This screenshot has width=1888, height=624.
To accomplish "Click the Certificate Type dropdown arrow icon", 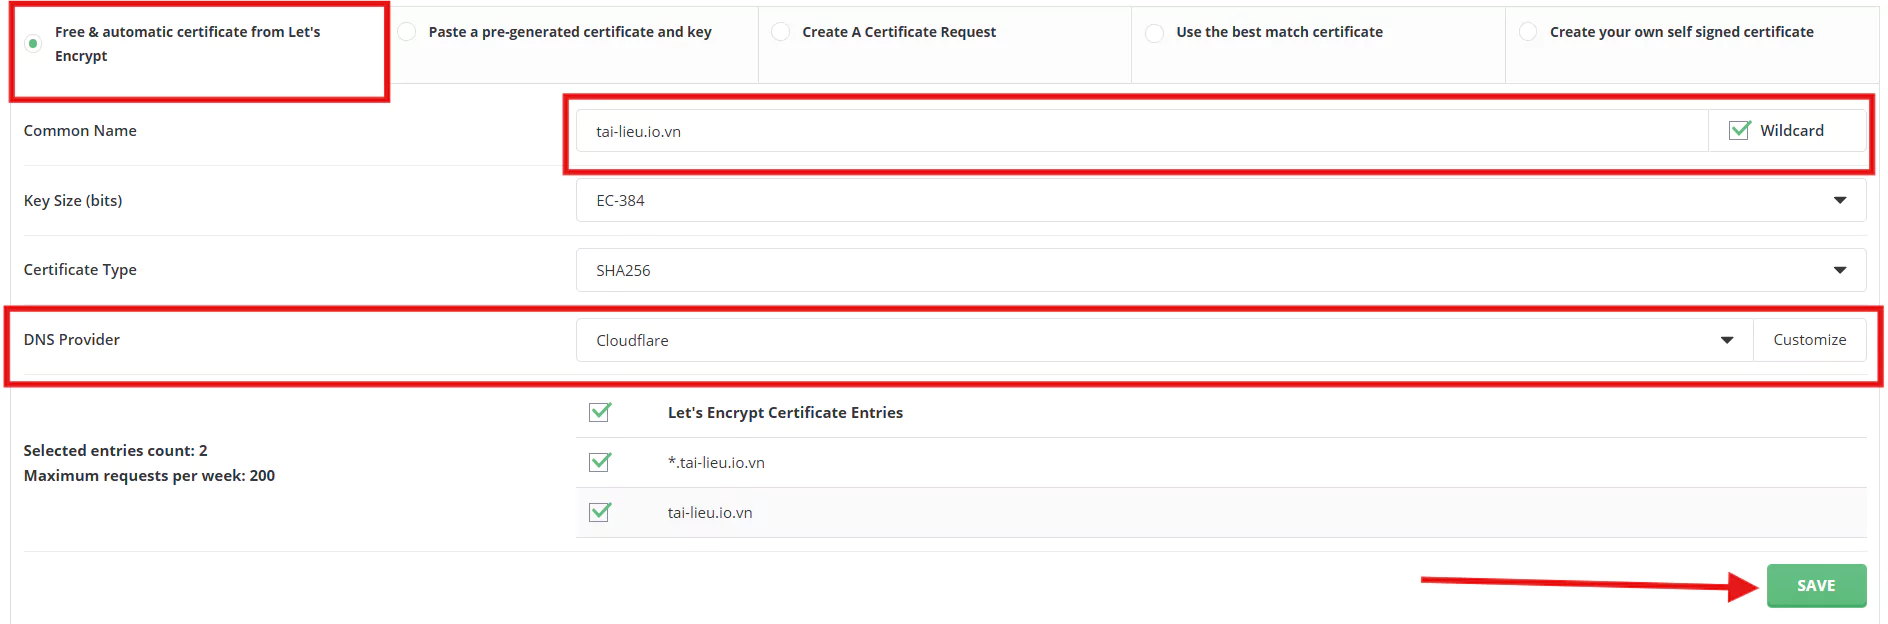I will [1840, 270].
